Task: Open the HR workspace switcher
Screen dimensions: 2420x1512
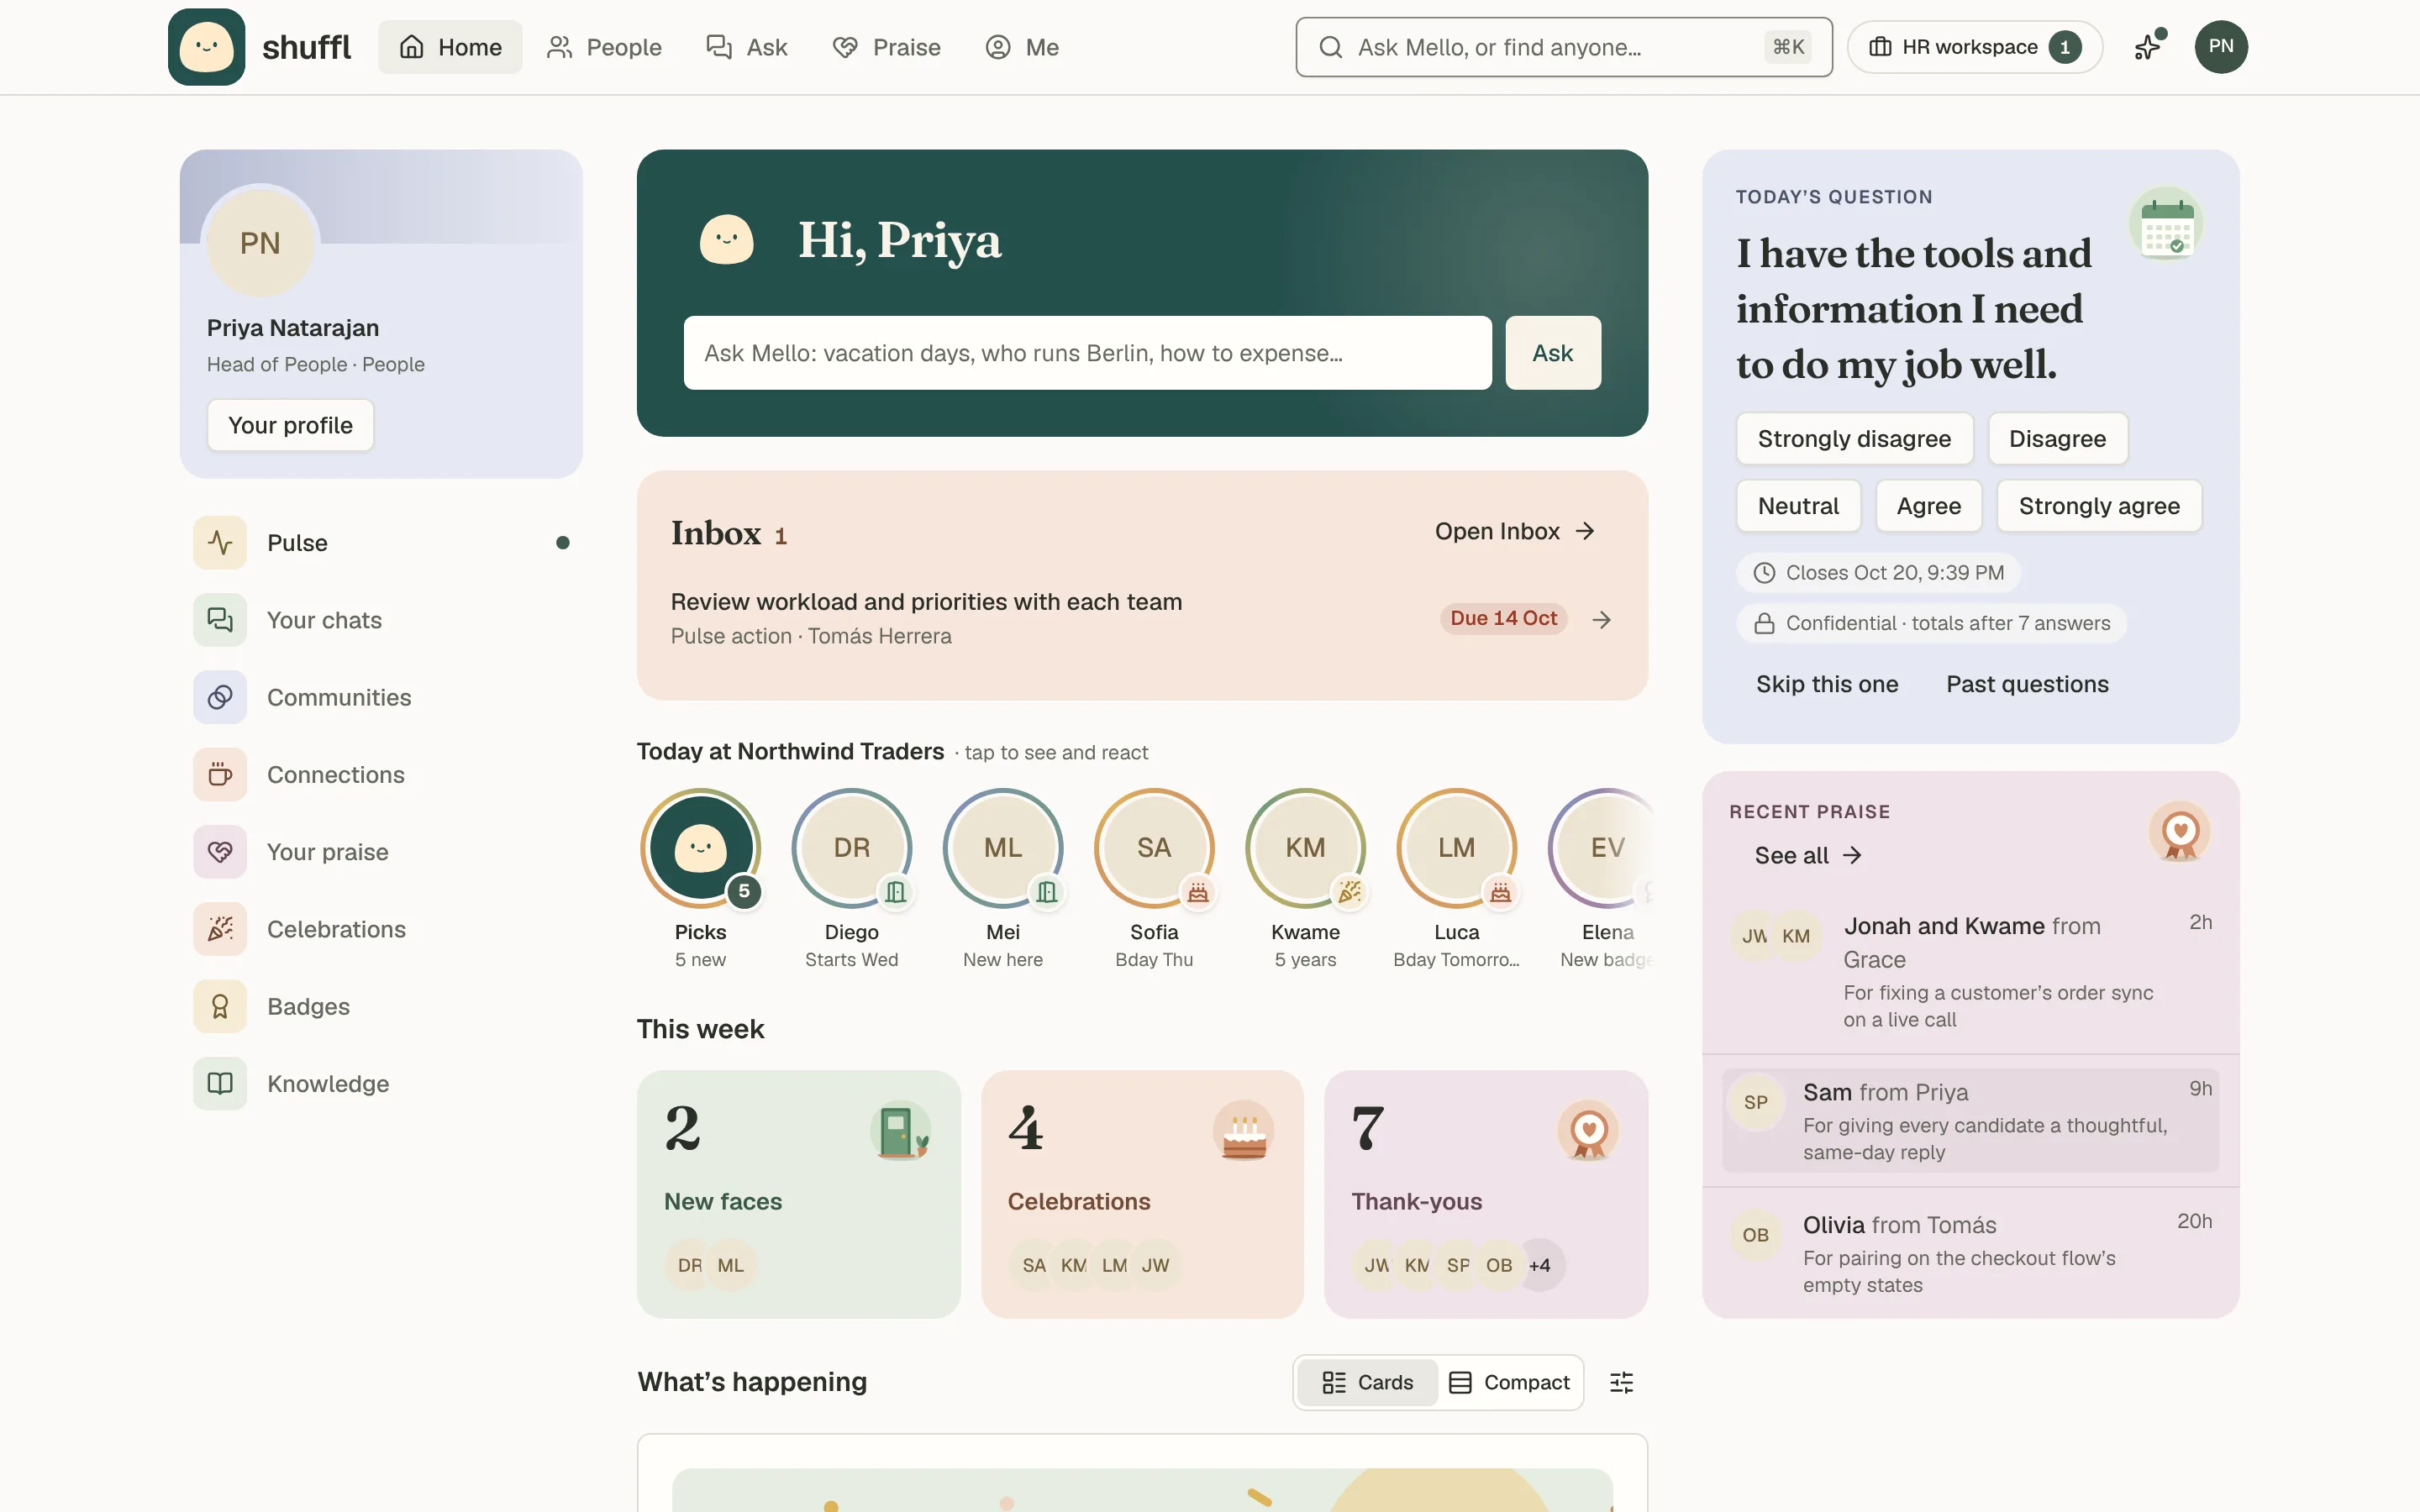Action: click(x=1974, y=47)
